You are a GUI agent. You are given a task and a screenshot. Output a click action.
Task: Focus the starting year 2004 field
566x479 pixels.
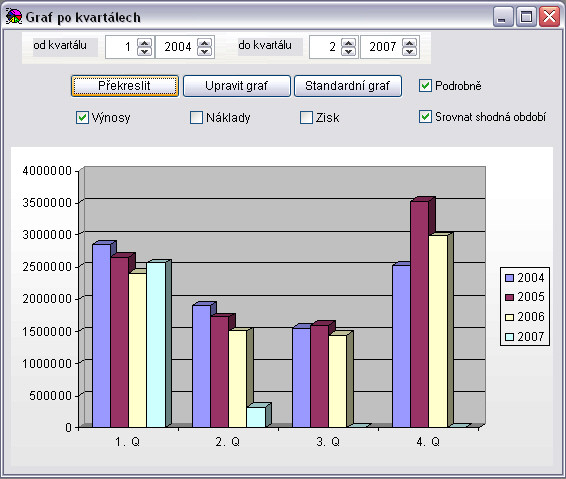coord(177,47)
